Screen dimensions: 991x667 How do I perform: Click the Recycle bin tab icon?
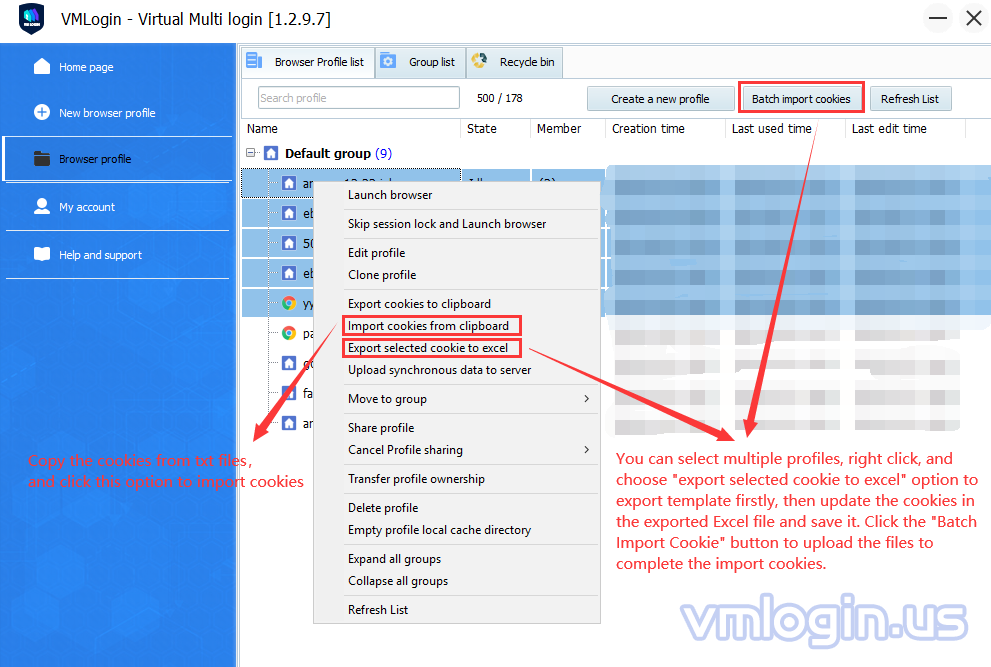pyautogui.click(x=479, y=62)
